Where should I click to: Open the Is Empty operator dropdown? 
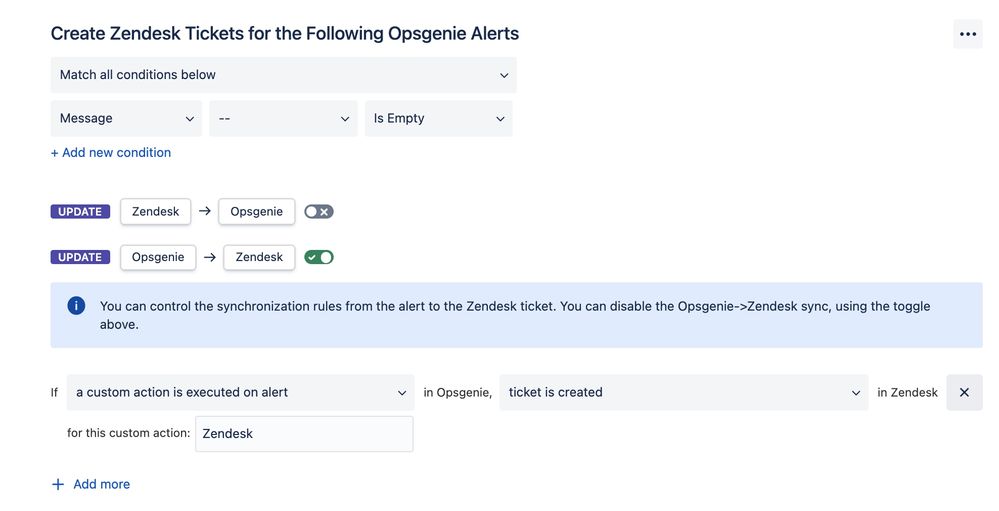(x=438, y=119)
